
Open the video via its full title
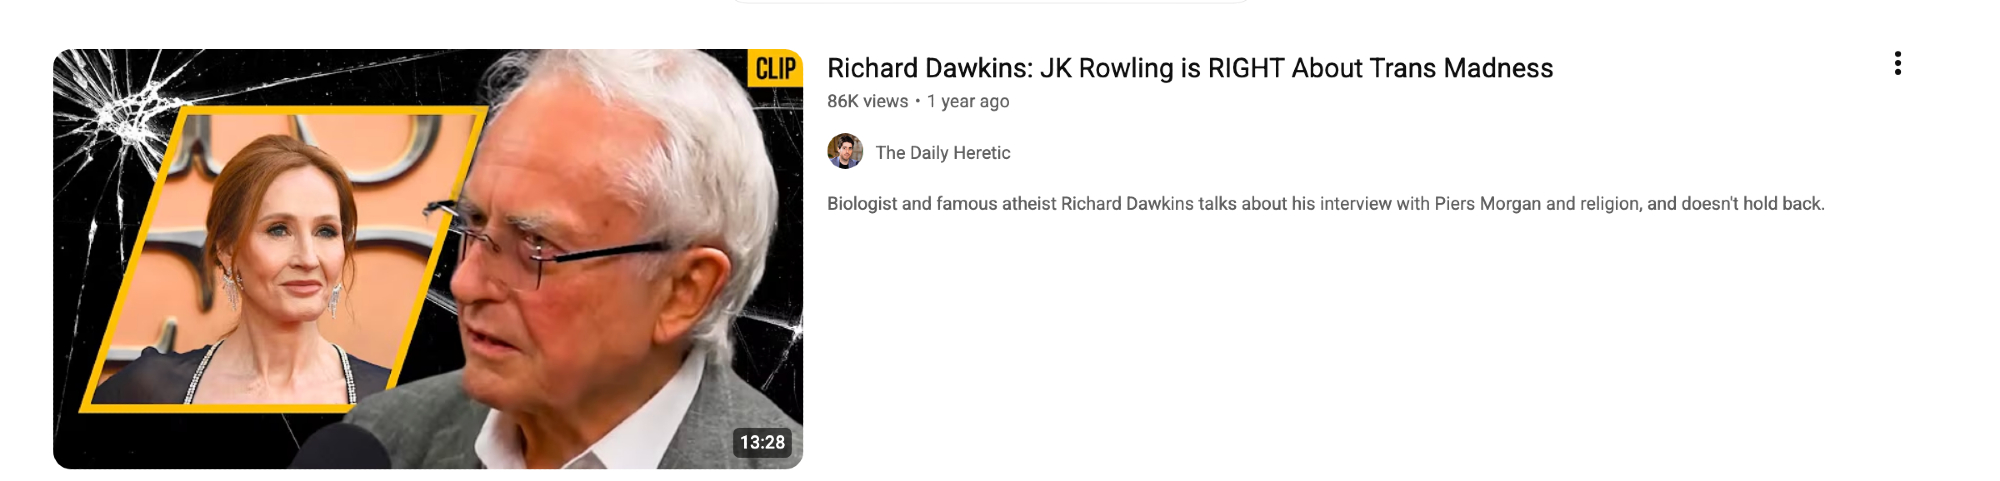1190,68
